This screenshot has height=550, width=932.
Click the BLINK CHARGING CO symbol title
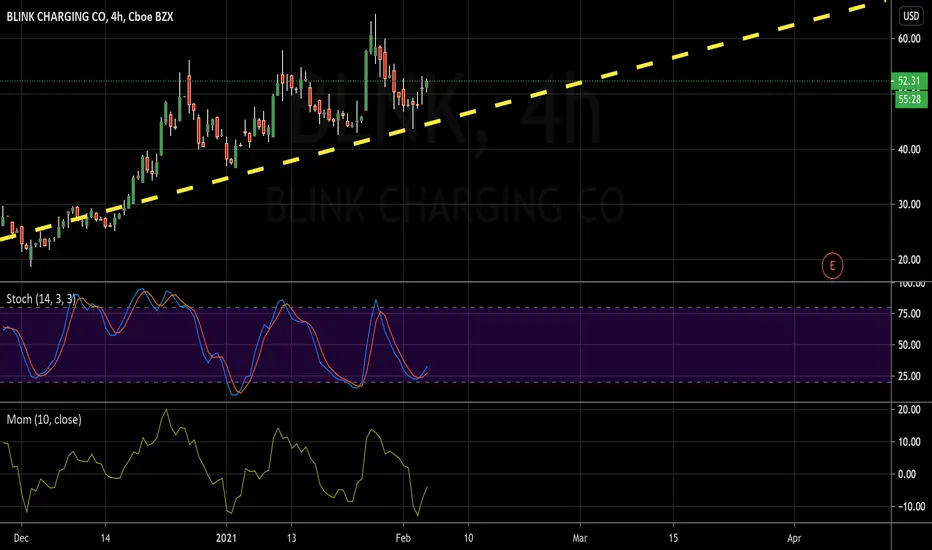90,17
